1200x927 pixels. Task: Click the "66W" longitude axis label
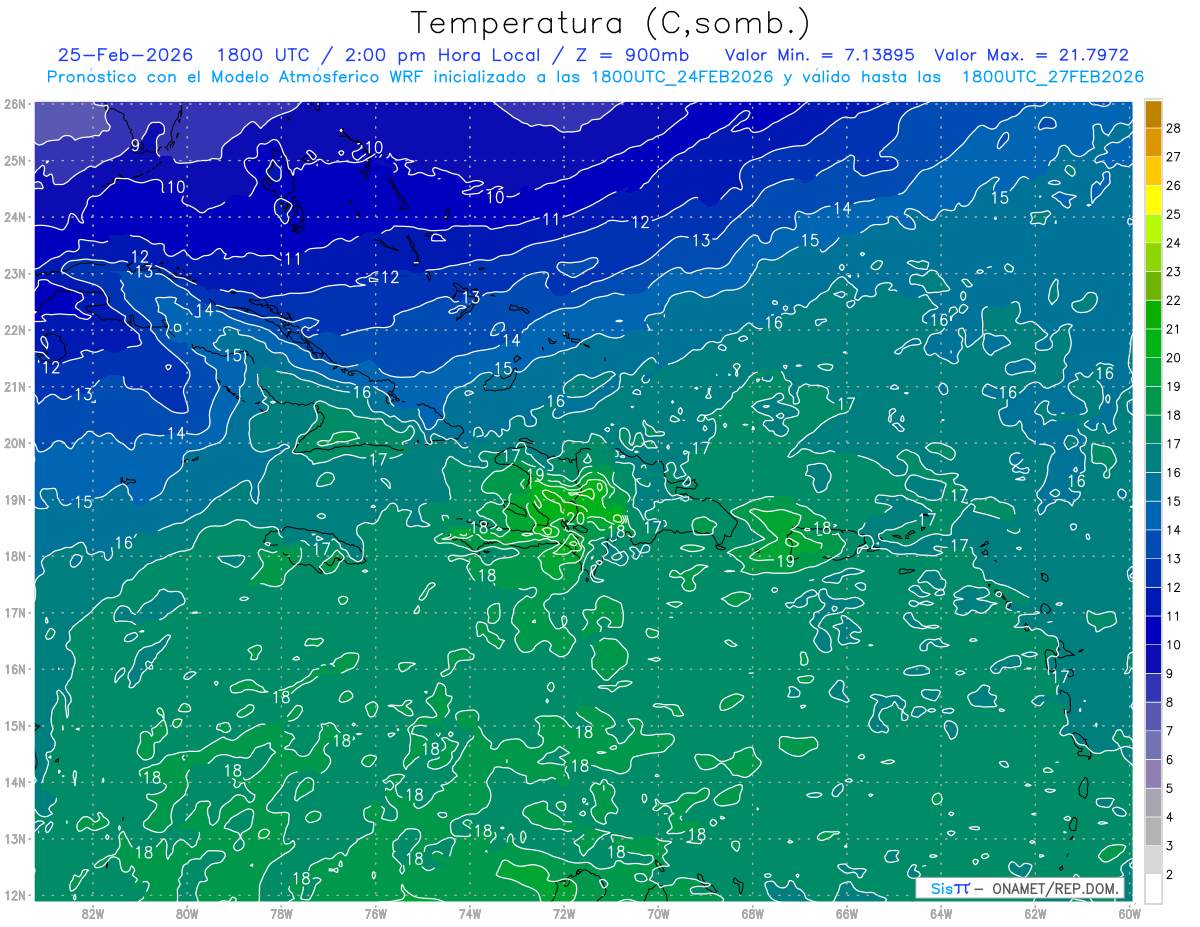point(846,913)
